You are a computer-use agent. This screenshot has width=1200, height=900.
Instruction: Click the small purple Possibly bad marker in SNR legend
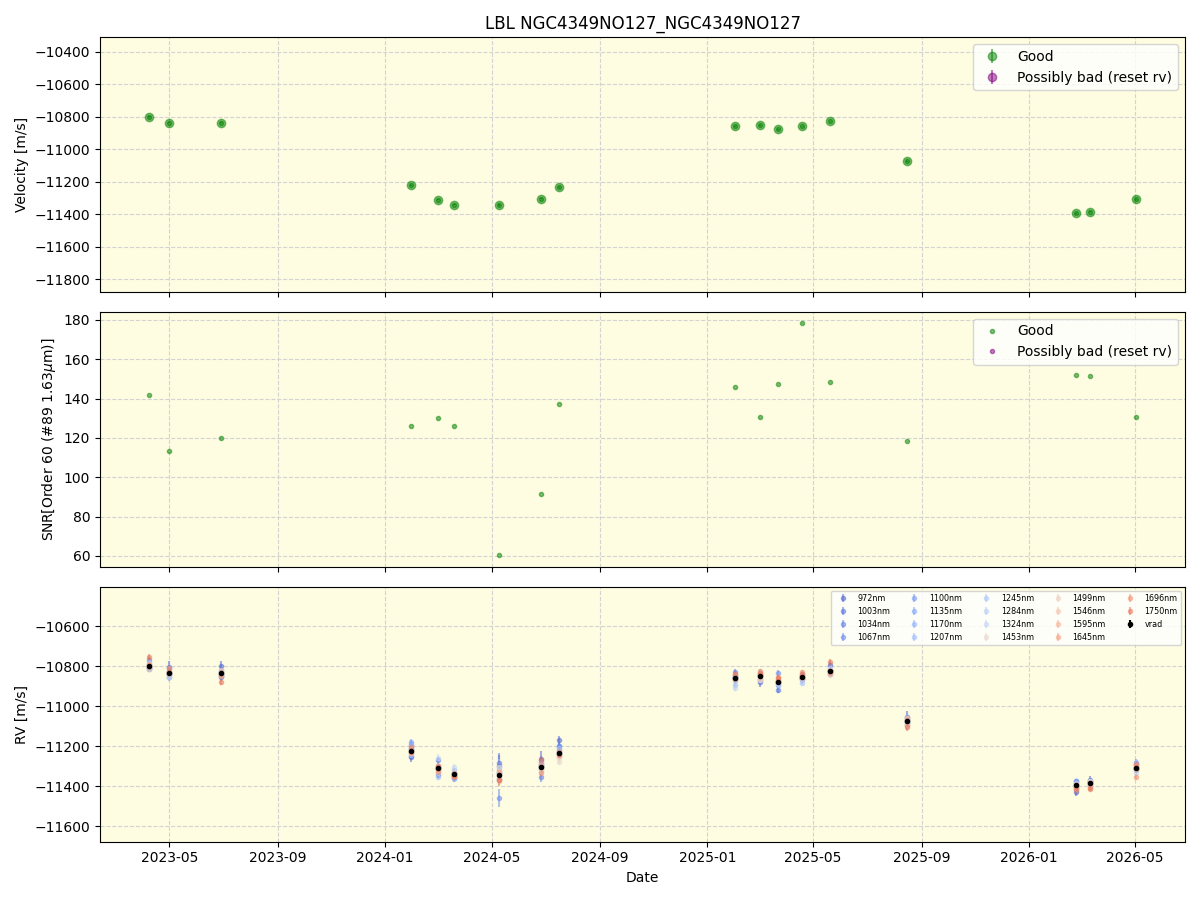(x=992, y=352)
